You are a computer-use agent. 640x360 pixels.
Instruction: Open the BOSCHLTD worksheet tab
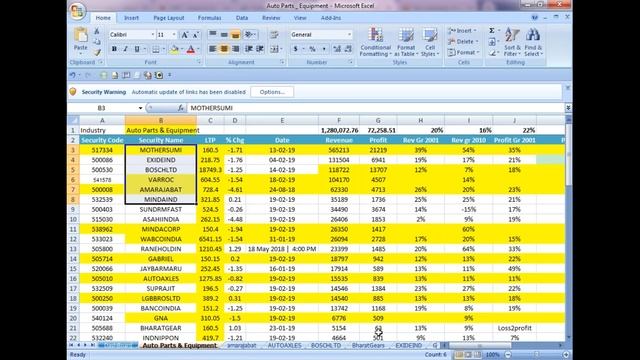[x=326, y=345]
